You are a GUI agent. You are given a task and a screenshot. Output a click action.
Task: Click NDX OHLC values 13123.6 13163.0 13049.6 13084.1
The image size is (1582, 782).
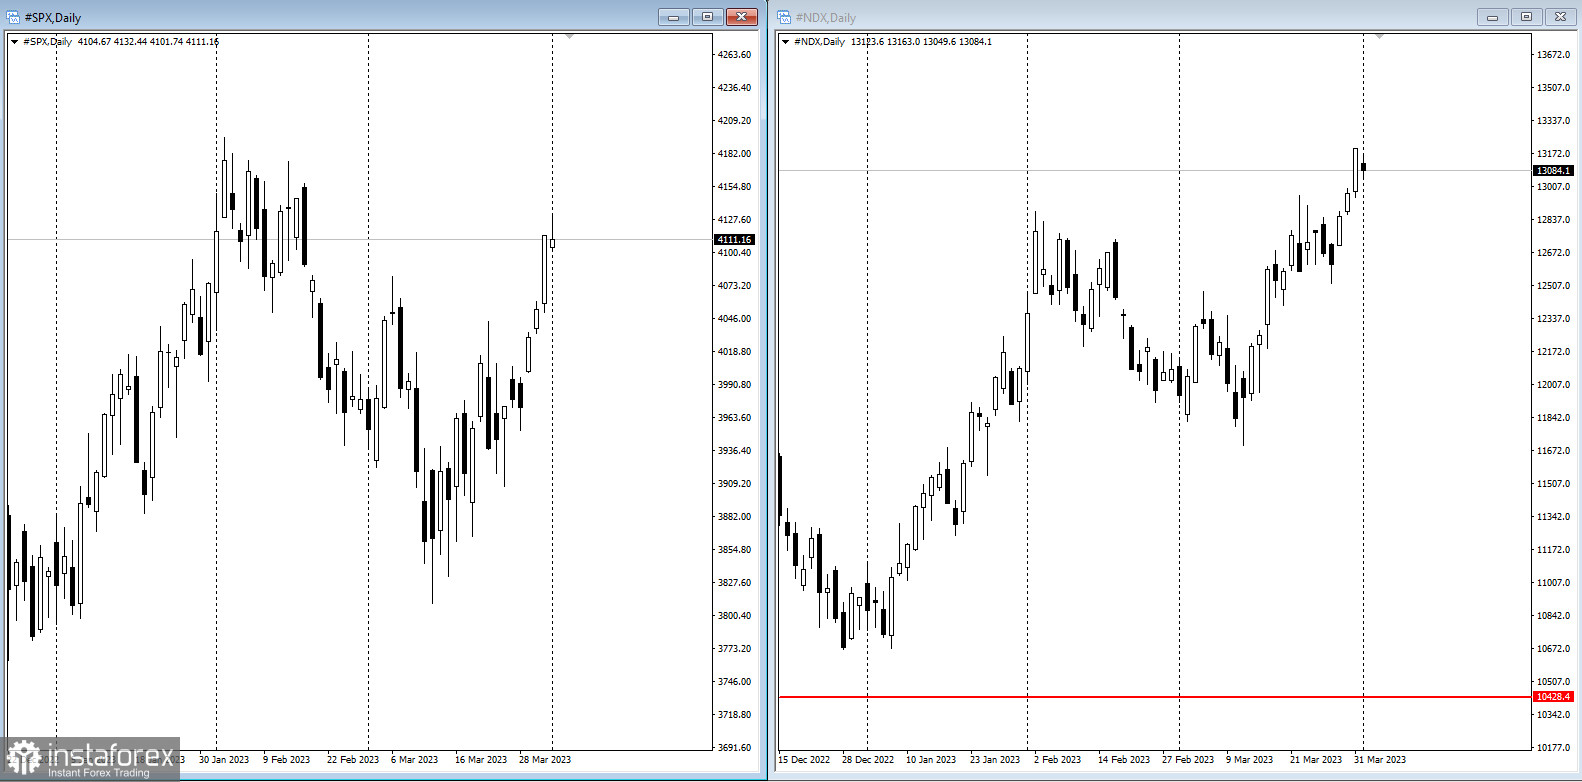pyautogui.click(x=921, y=42)
